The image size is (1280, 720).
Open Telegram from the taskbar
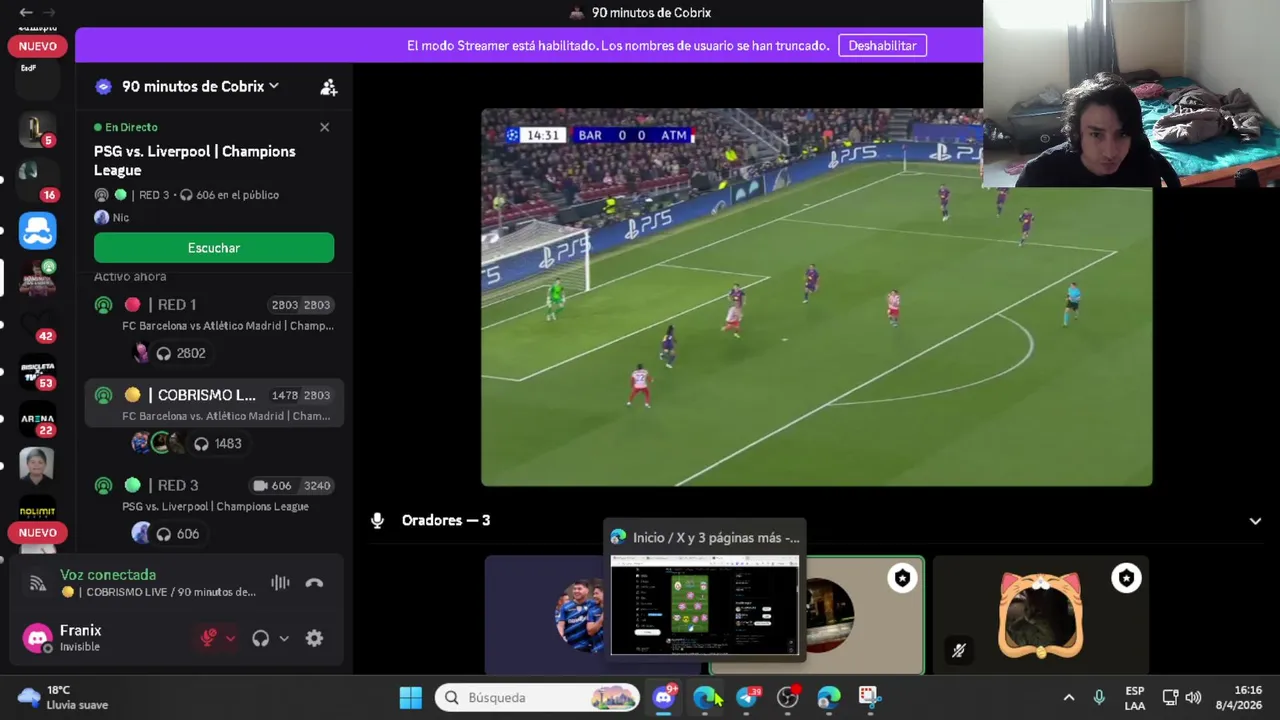(747, 697)
